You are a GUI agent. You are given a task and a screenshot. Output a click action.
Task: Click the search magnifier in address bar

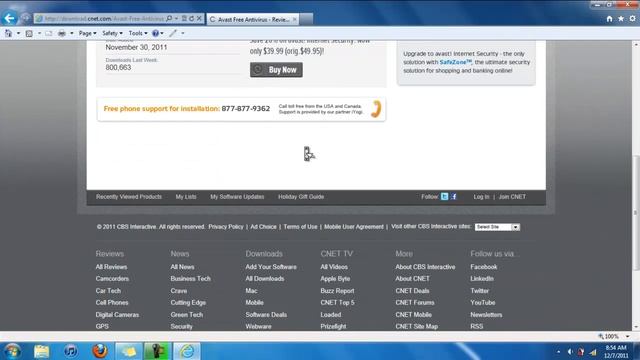click(169, 18)
